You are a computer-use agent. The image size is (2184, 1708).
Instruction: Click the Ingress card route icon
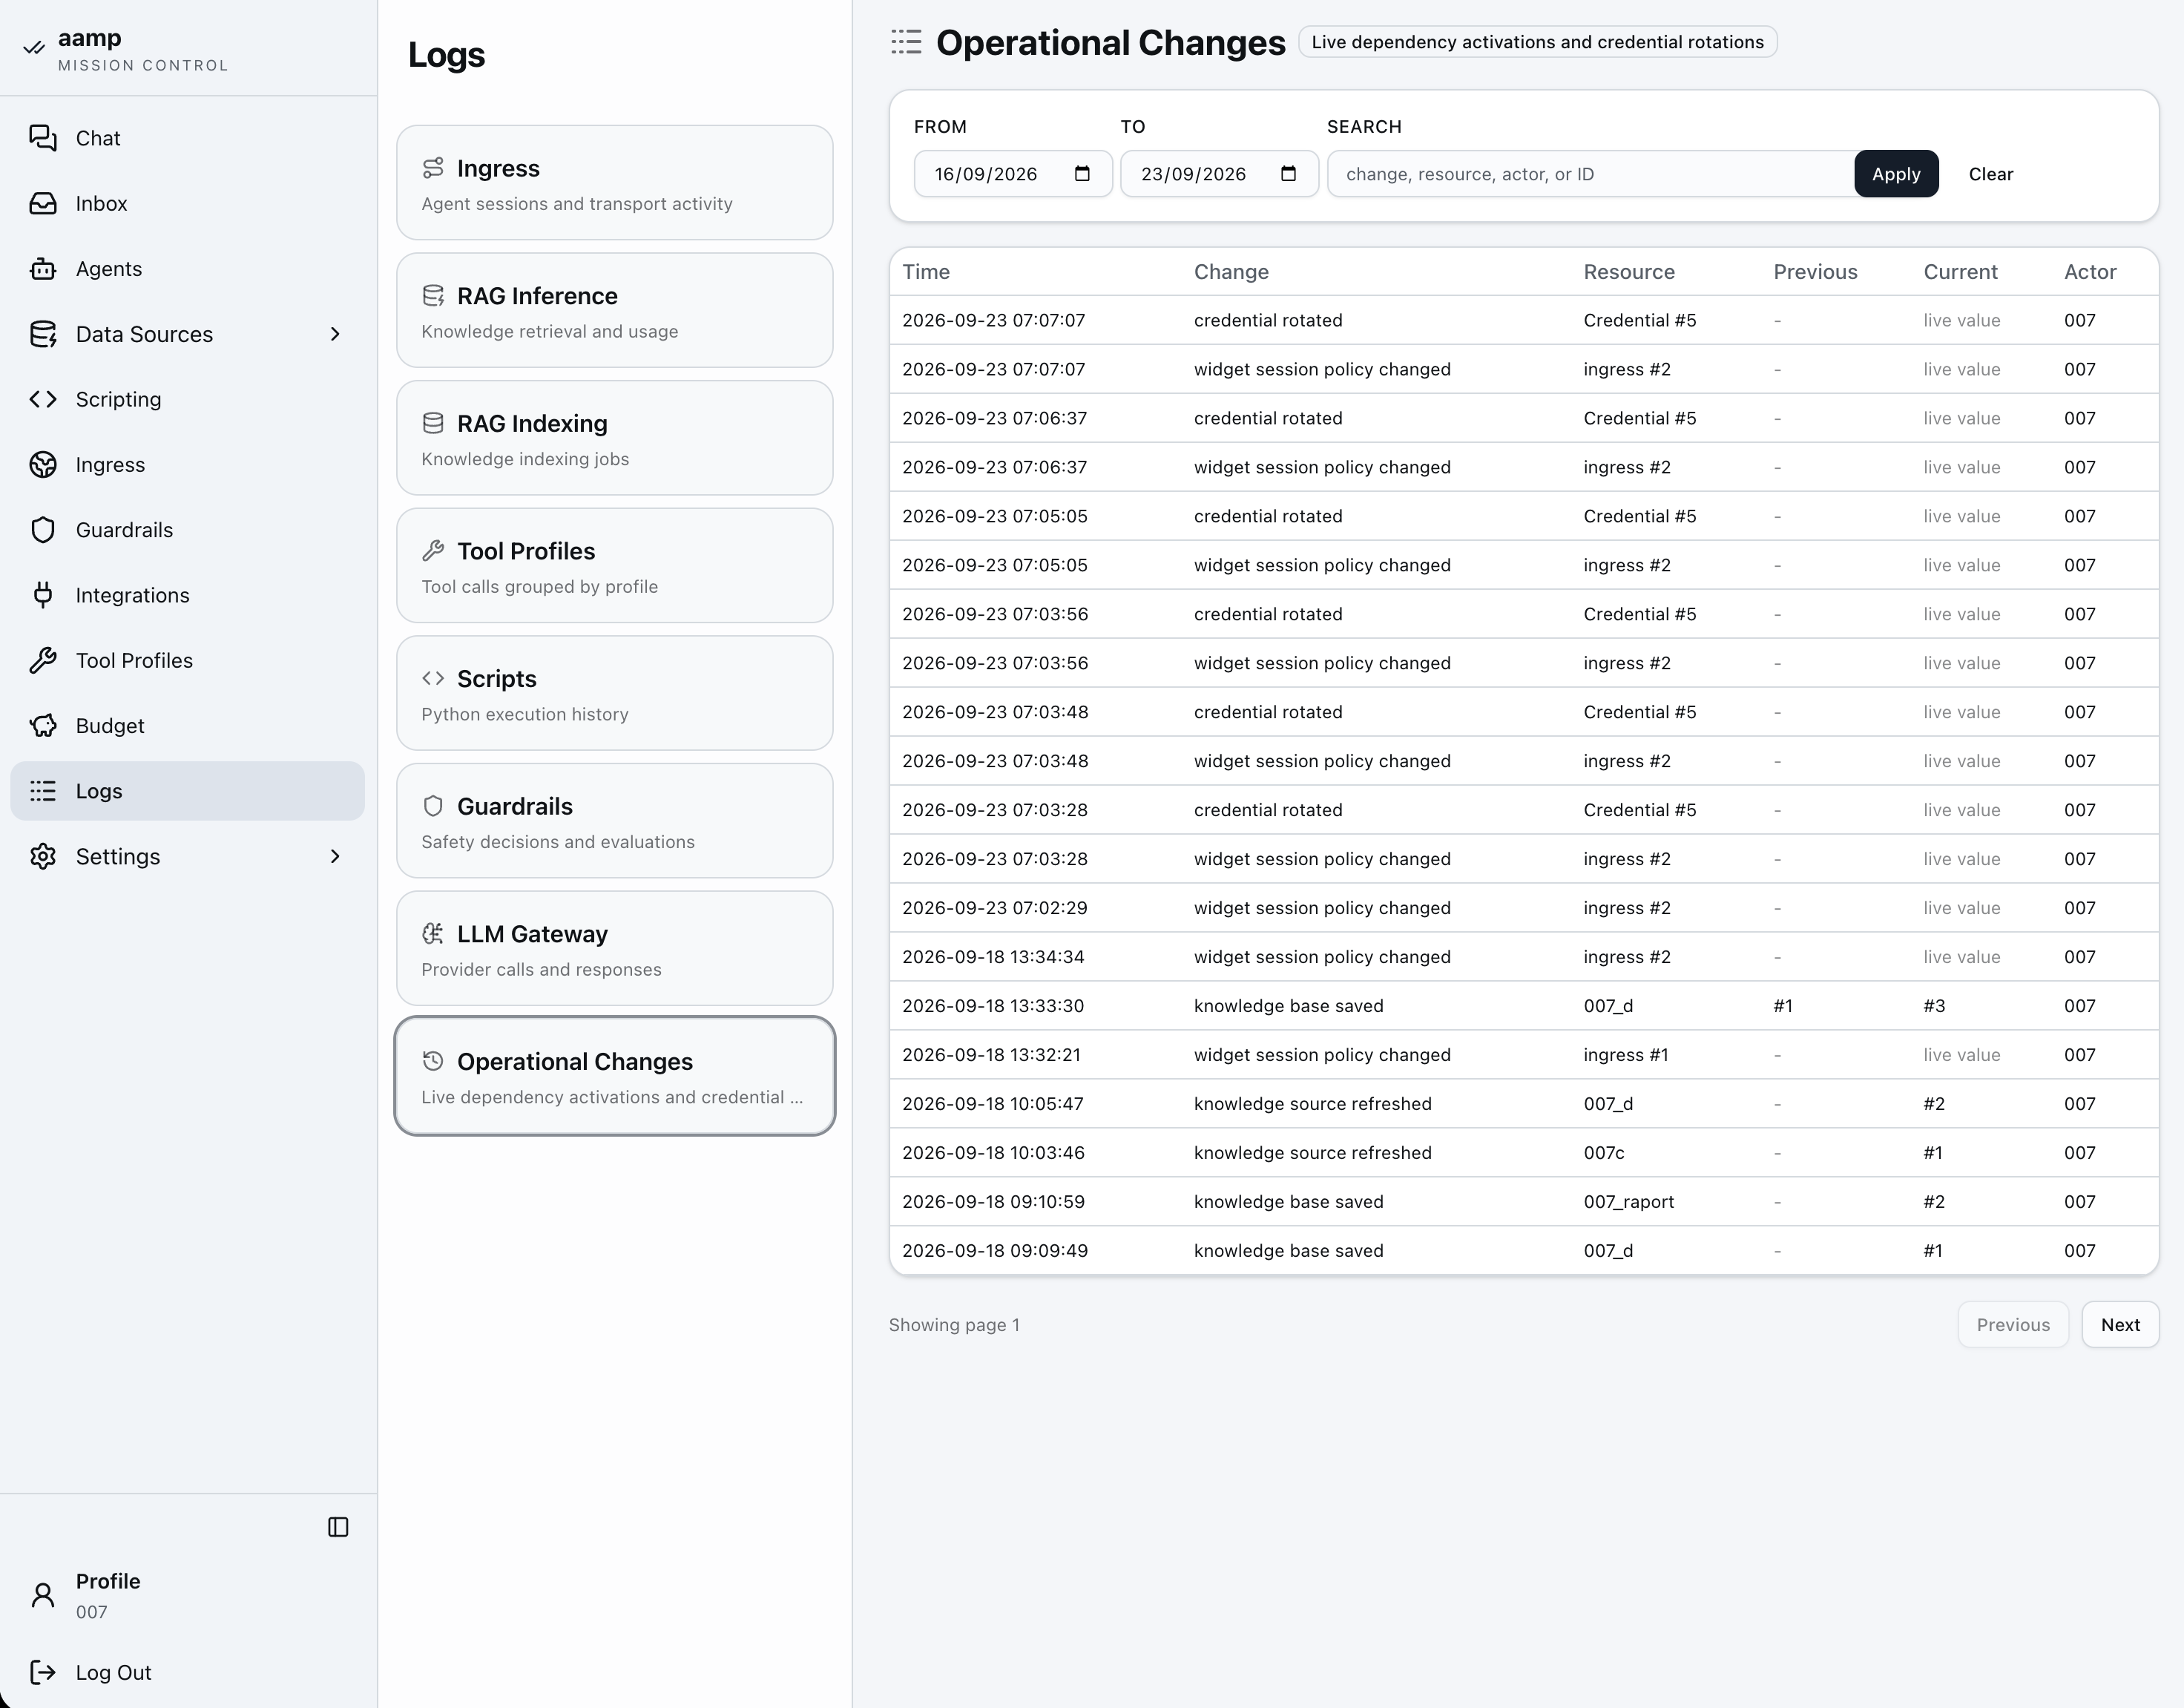point(433,168)
